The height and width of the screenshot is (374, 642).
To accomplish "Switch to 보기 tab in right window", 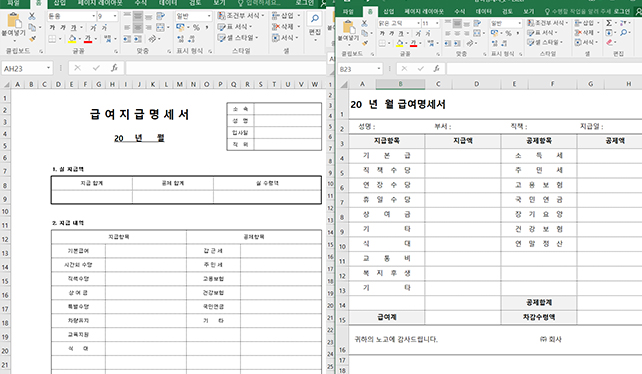I will [528, 11].
